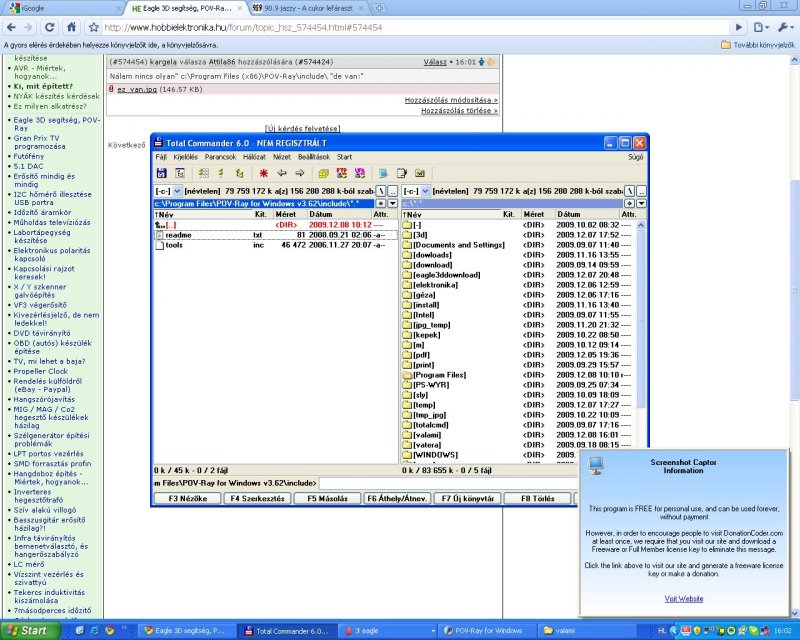This screenshot has width=800, height=640.
Task: Click the 'Válasz' reply link in forum post
Action: coord(435,62)
